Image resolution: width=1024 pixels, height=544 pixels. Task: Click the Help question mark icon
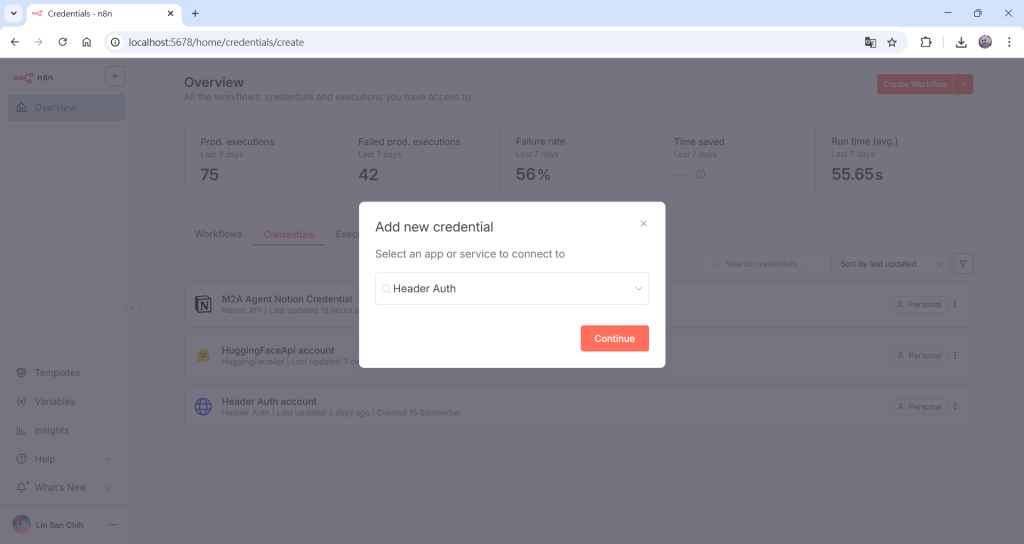coord(21,459)
